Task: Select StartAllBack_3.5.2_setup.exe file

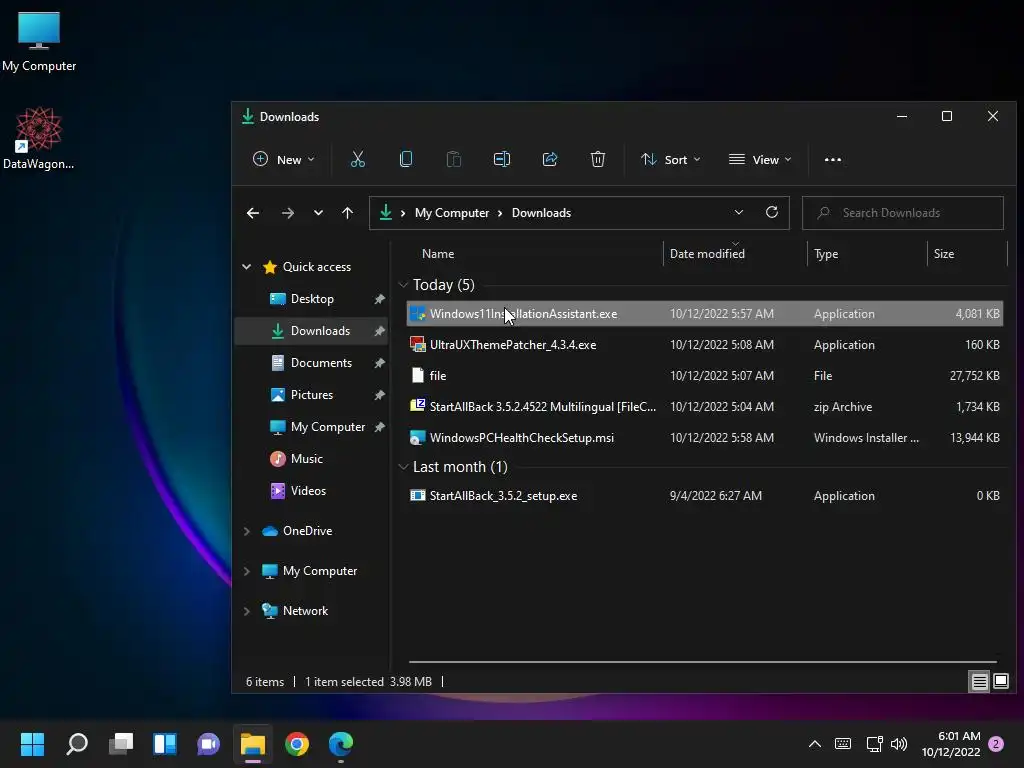Action: click(x=705, y=496)
